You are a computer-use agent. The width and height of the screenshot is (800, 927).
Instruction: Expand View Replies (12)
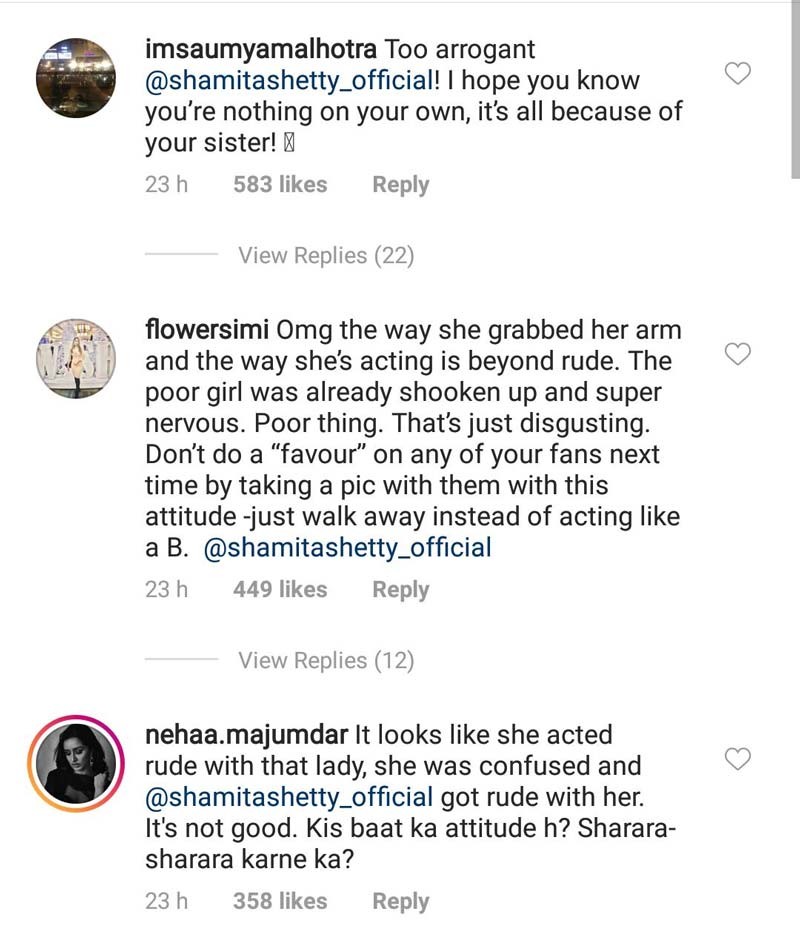326,660
